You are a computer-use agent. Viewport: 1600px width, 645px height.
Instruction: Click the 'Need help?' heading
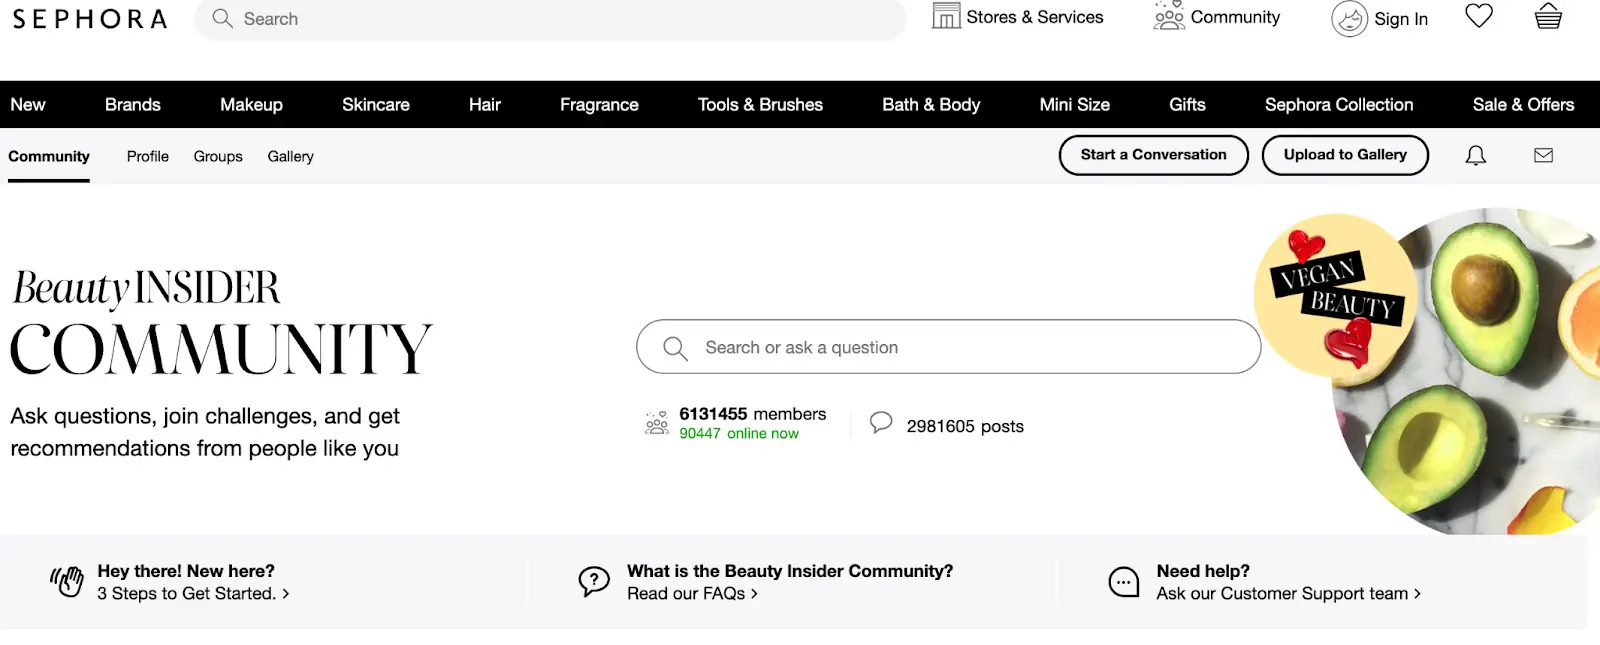[x=1203, y=571]
